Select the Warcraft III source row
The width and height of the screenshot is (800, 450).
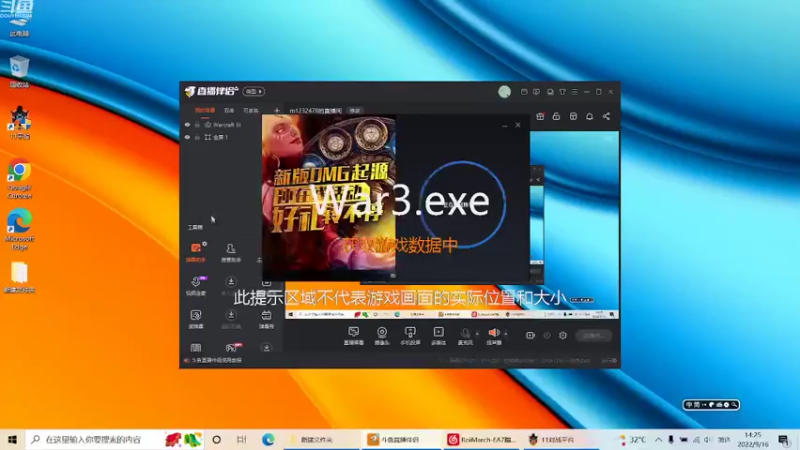pyautogui.click(x=221, y=124)
